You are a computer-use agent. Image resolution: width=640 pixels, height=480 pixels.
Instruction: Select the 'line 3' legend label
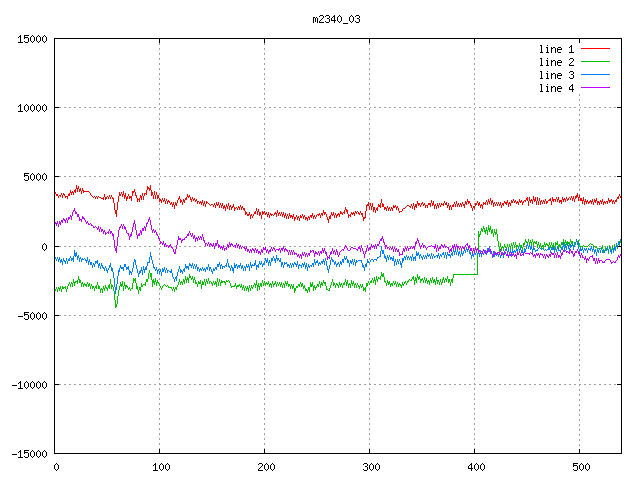(557, 75)
